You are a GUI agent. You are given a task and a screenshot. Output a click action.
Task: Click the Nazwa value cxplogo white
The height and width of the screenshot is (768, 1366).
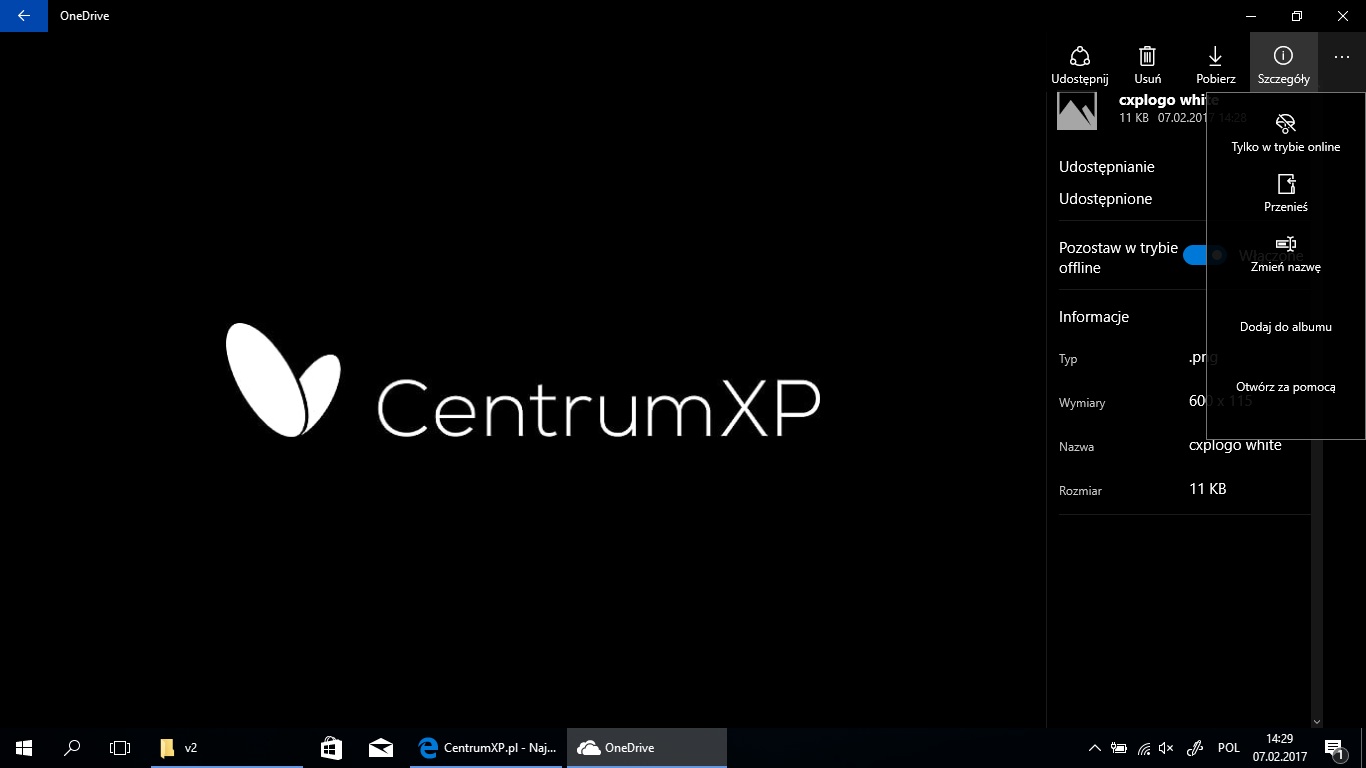pyautogui.click(x=1235, y=445)
